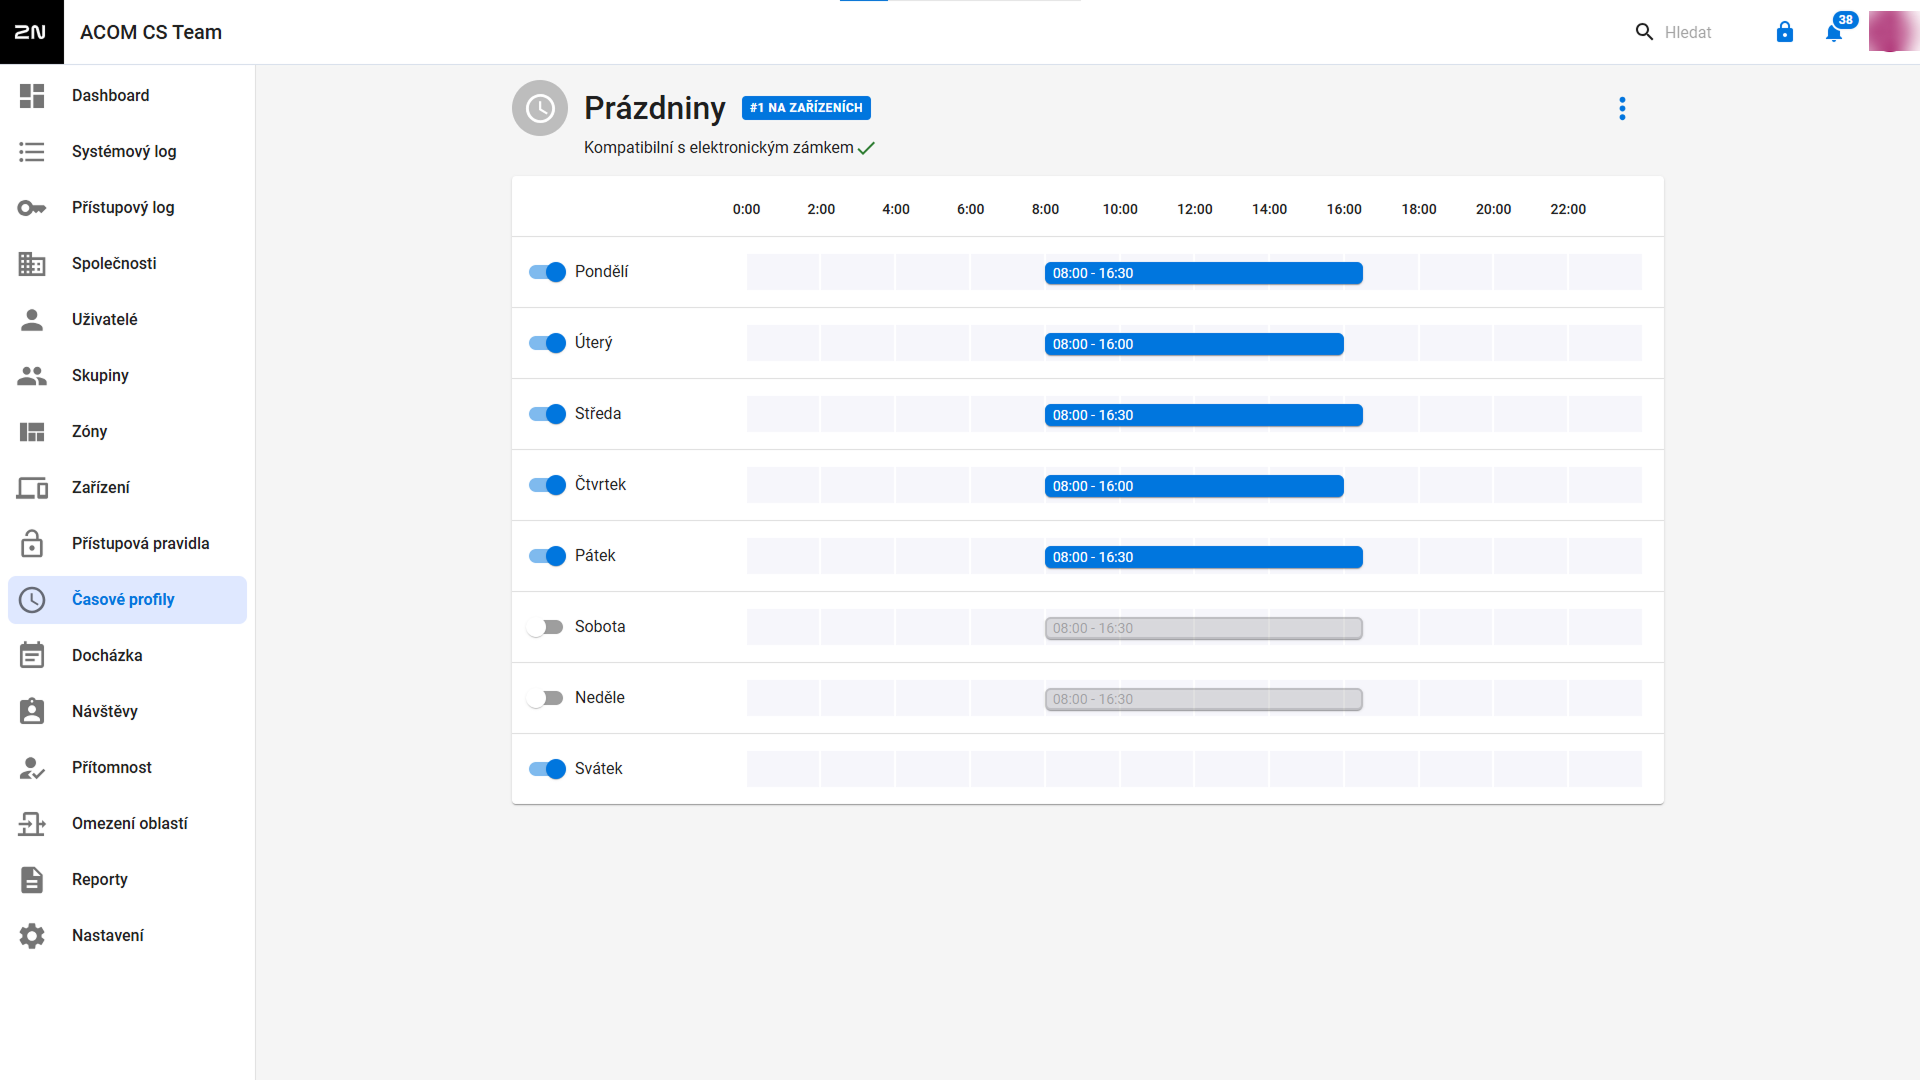The image size is (1920, 1080).
Task: Go to Uživatelé section
Action: point(127,320)
